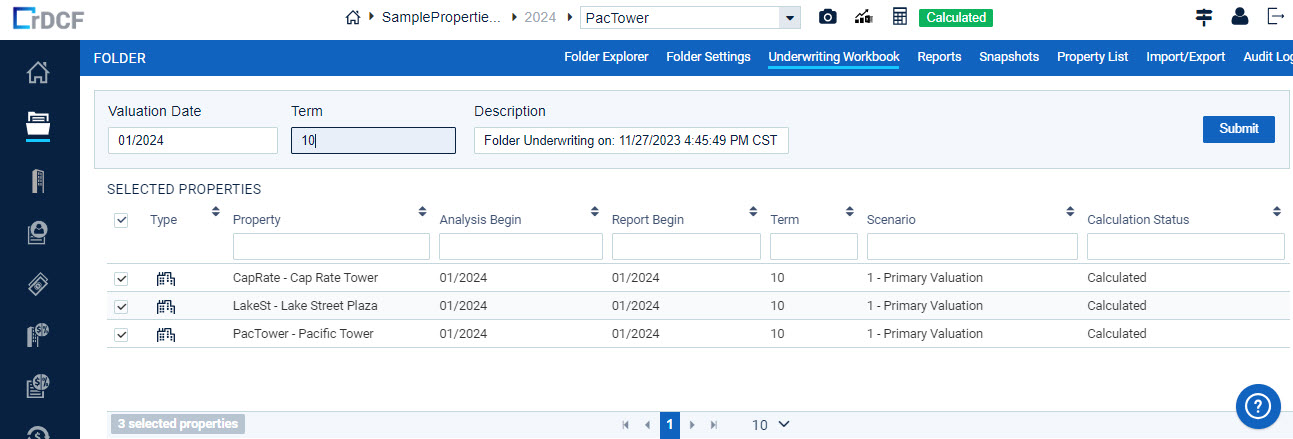Toggle the select-all header checkbox
Image resolution: width=1293 pixels, height=439 pixels.
[x=121, y=220]
